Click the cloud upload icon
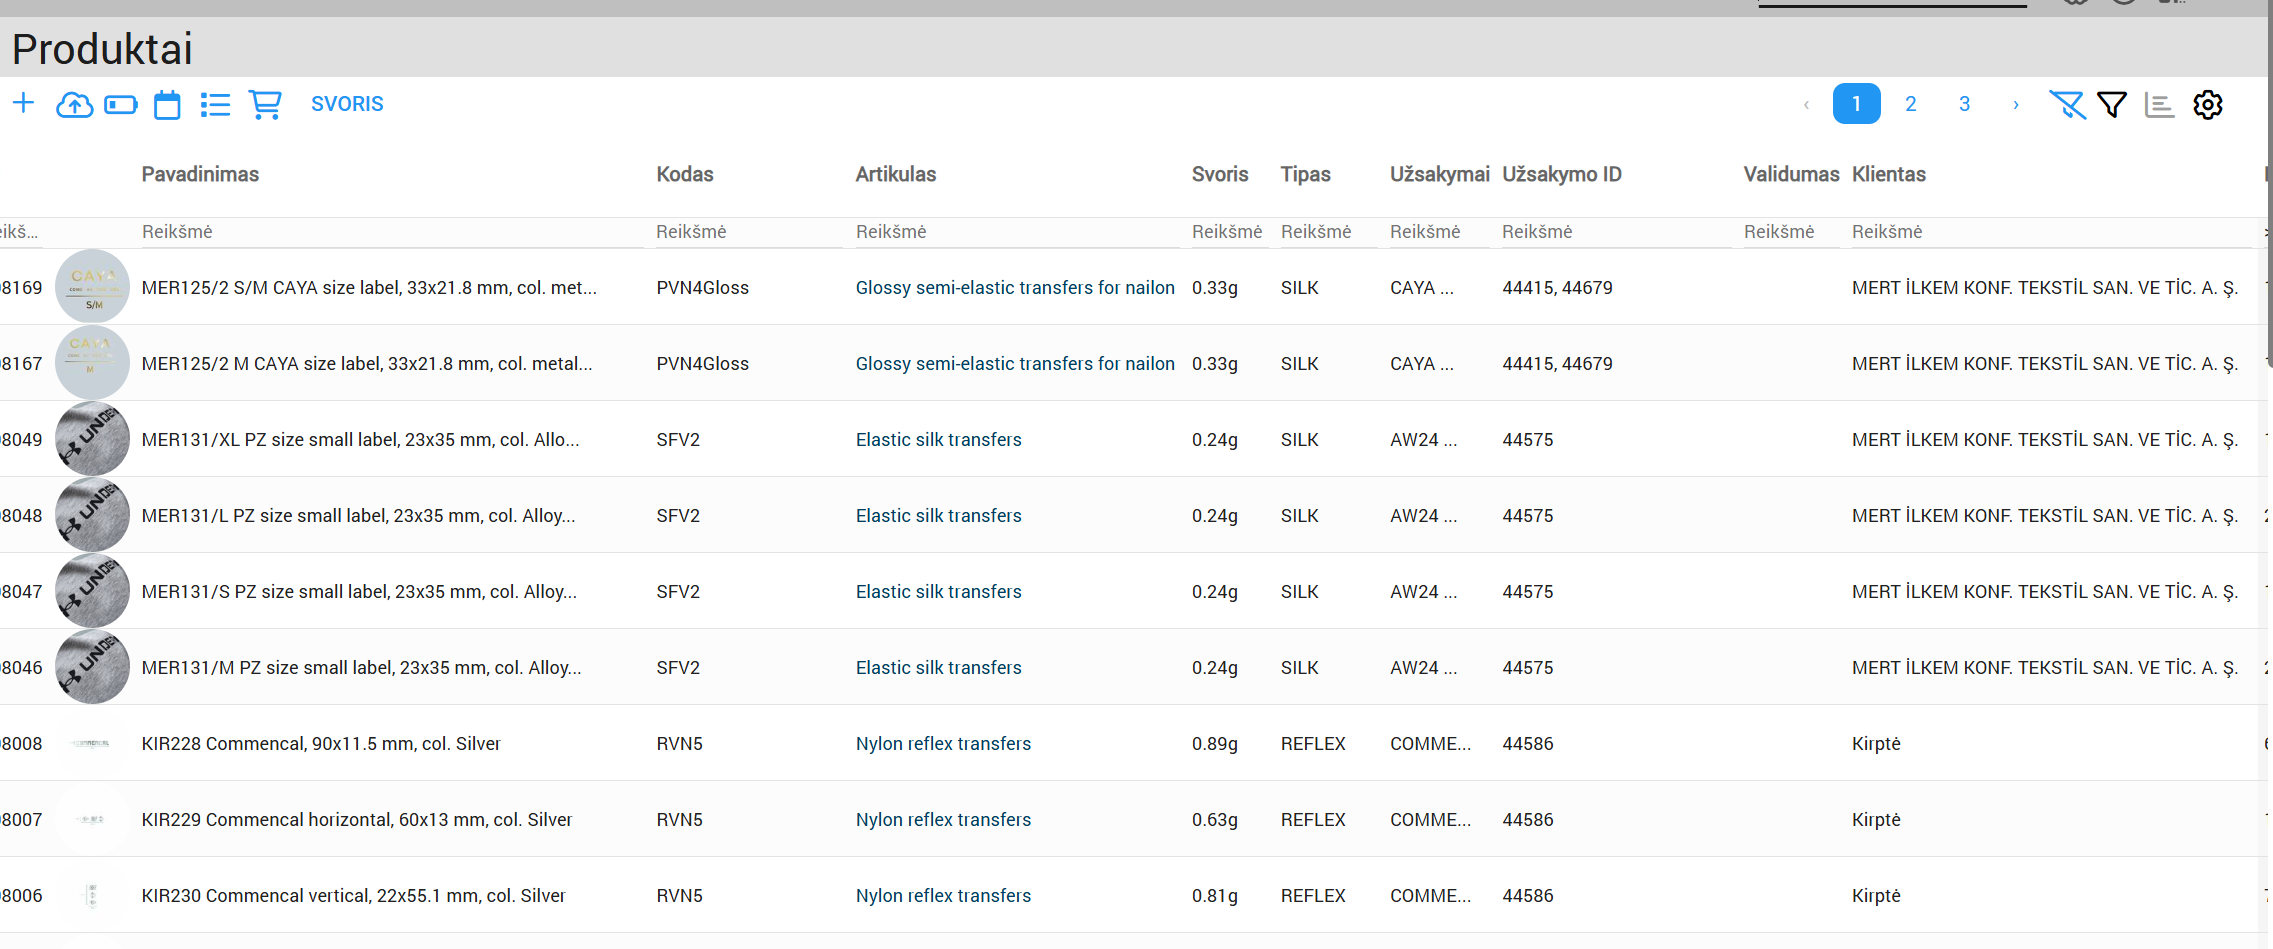The width and height of the screenshot is (2273, 949). pos(74,104)
